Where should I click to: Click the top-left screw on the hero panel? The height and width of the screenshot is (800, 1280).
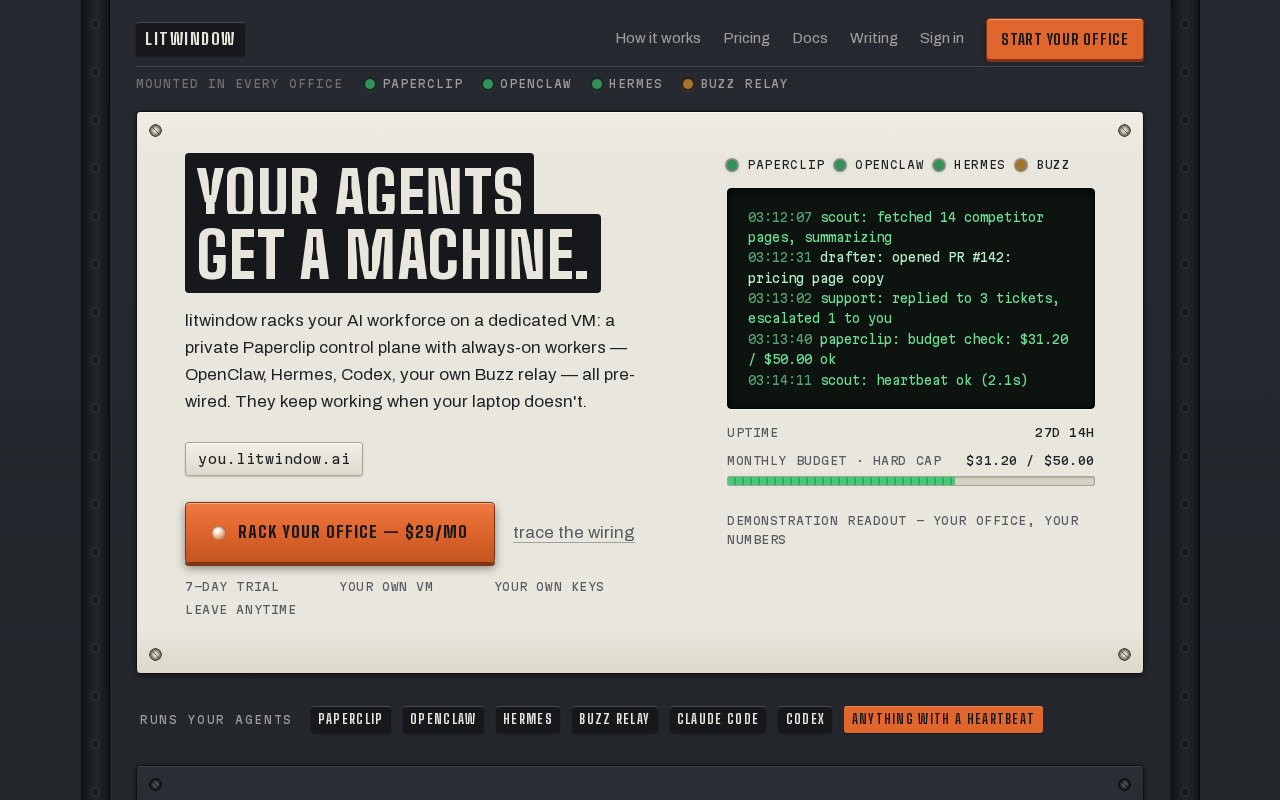[x=155, y=130]
